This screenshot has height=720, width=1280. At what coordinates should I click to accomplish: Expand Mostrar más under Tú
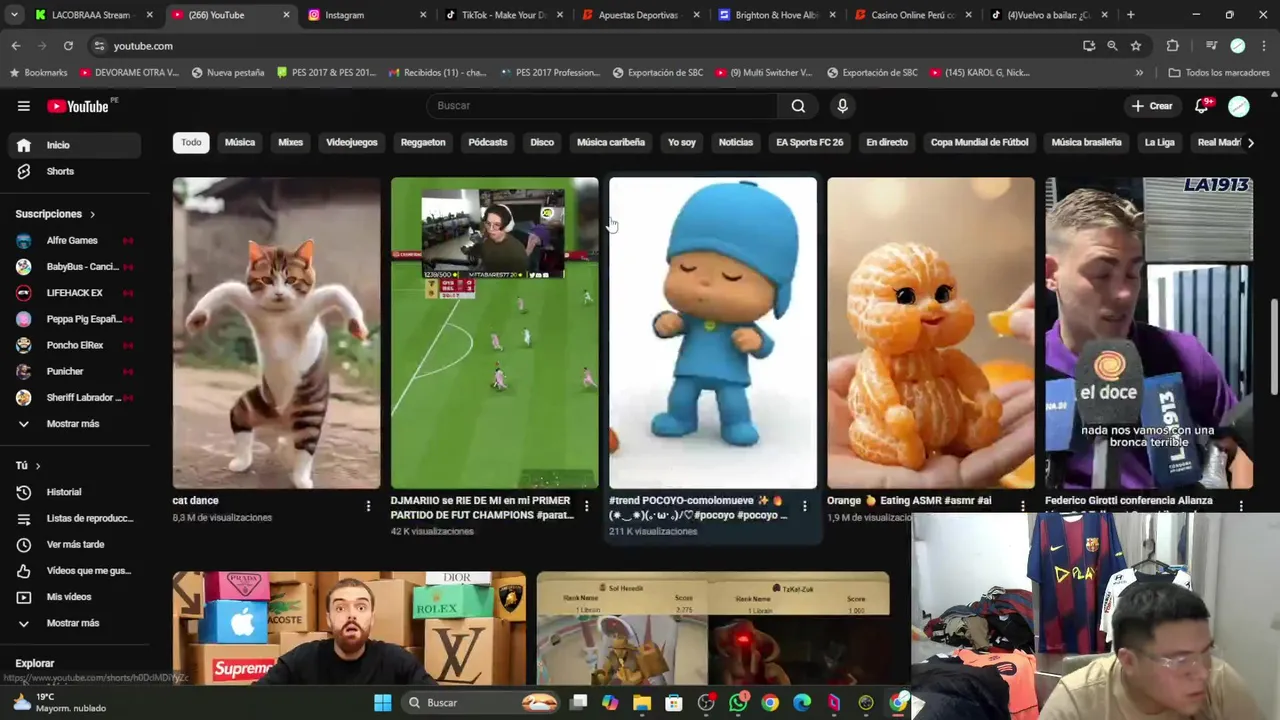tap(76, 623)
